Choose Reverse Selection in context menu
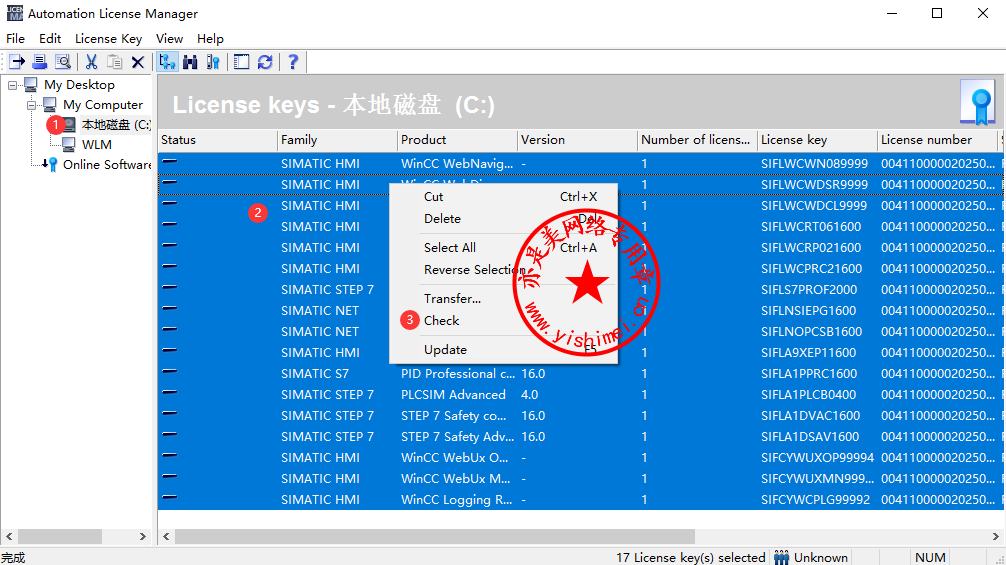The width and height of the screenshot is (1006, 565). click(504, 269)
